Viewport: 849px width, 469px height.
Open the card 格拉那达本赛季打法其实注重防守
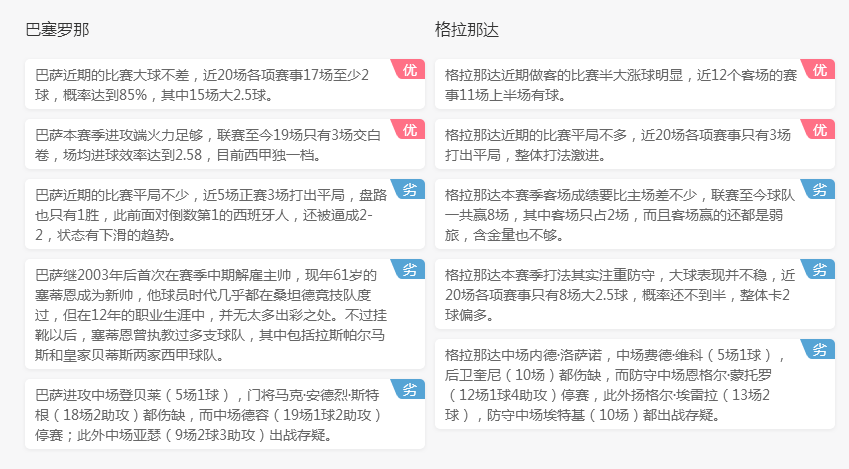(635, 295)
